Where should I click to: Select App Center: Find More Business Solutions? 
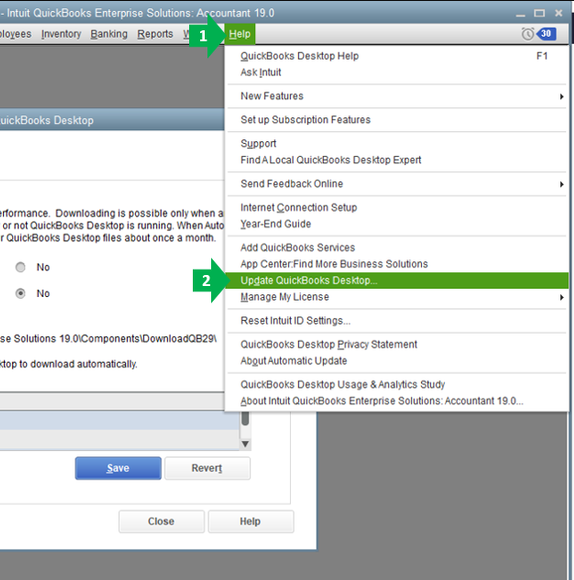396,264
